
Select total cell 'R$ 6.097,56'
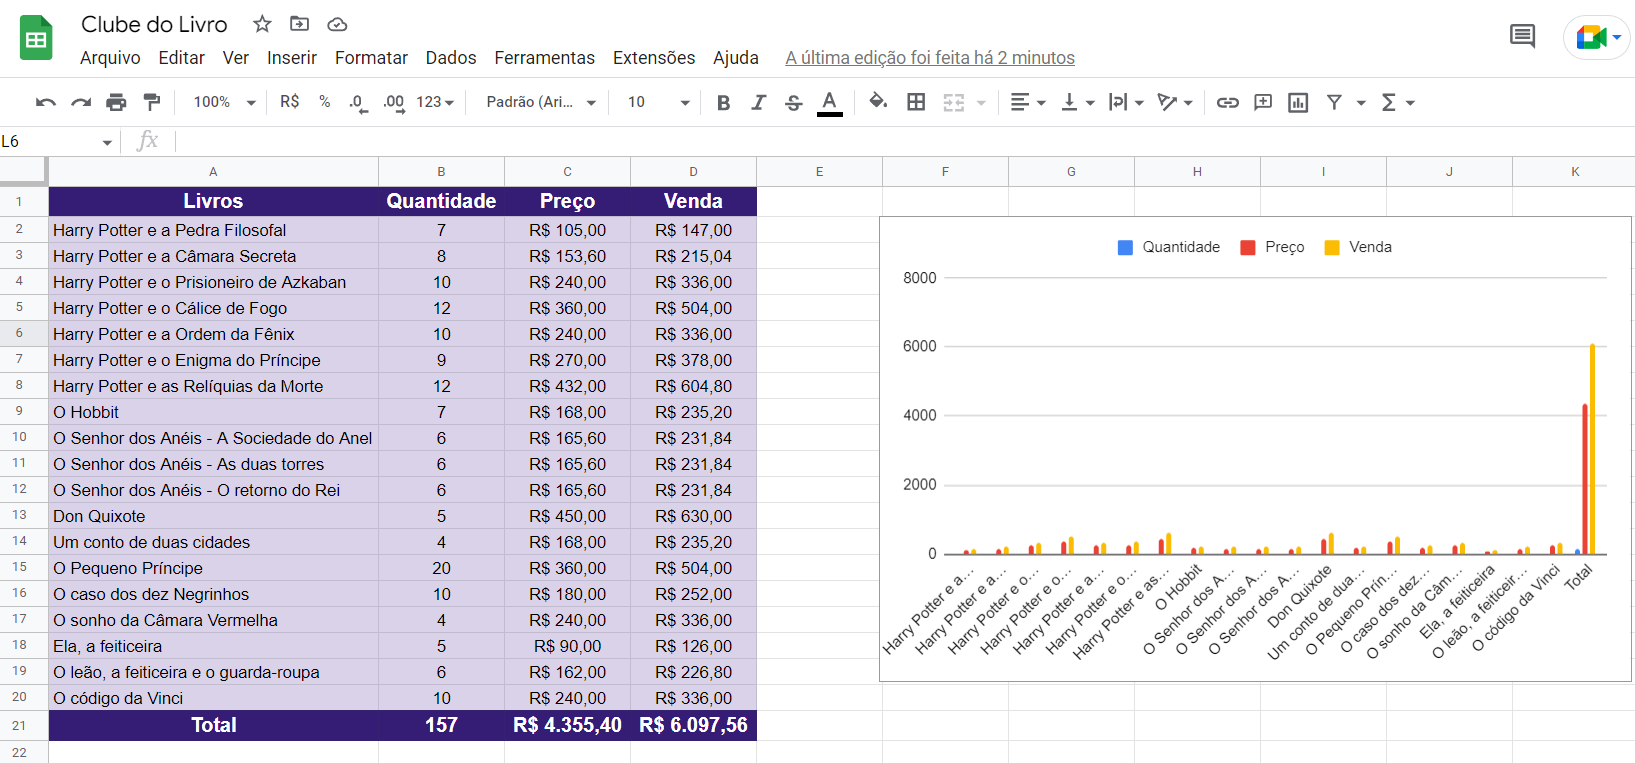[693, 725]
